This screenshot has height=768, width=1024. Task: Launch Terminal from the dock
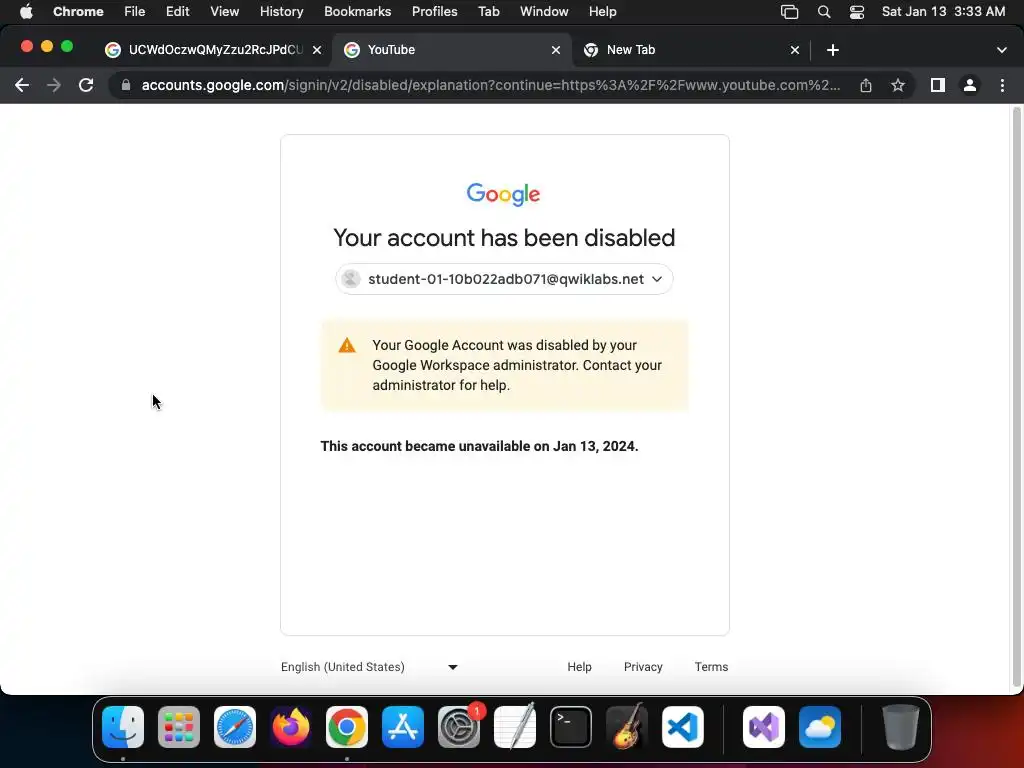pos(571,727)
